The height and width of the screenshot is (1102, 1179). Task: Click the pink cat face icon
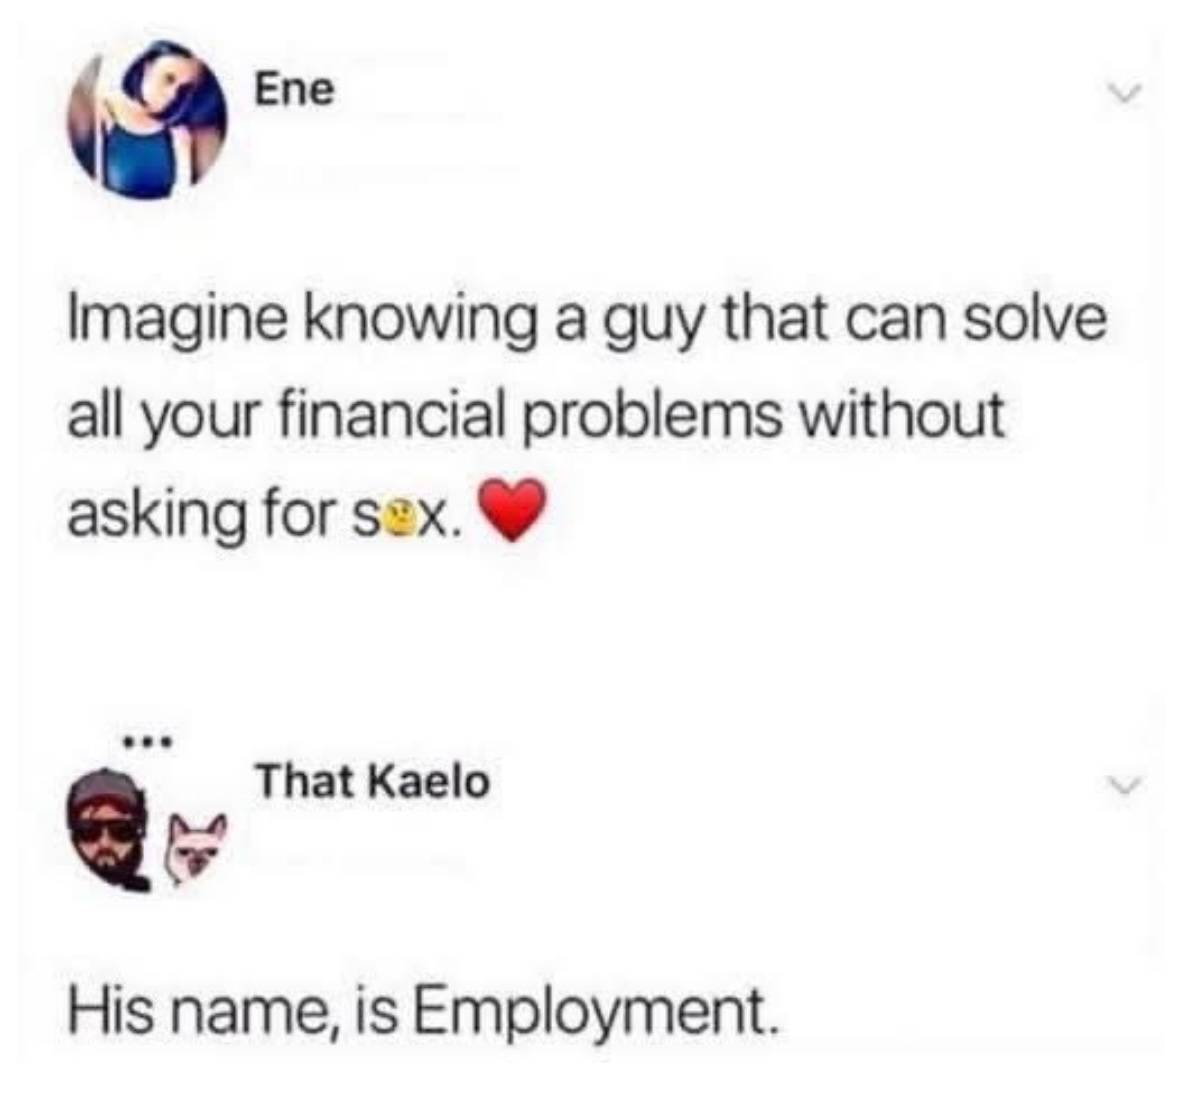click(195, 849)
